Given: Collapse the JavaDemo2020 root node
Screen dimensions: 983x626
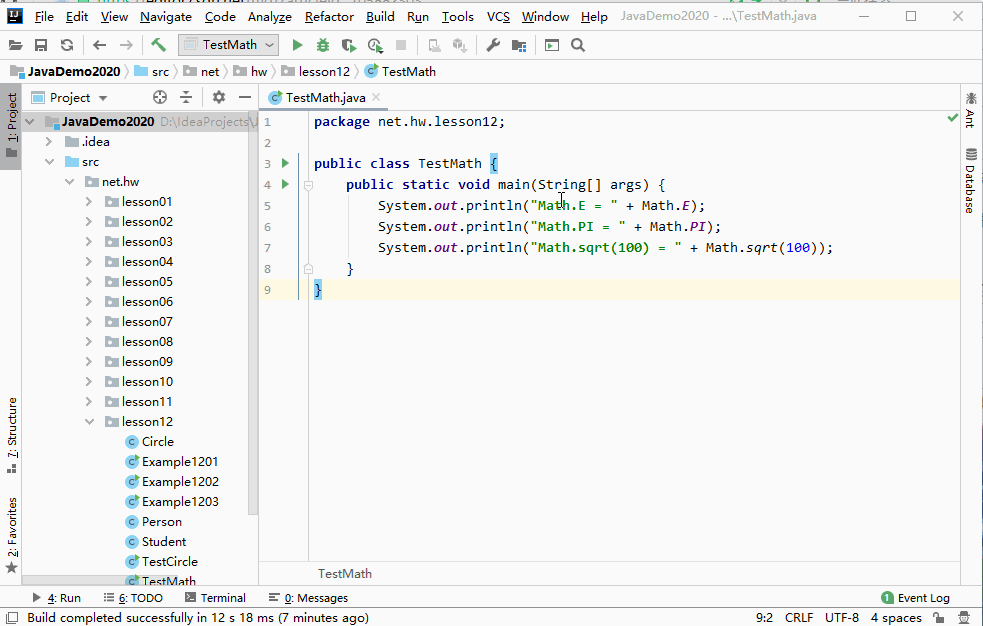Looking at the screenshot, I should (x=29, y=122).
